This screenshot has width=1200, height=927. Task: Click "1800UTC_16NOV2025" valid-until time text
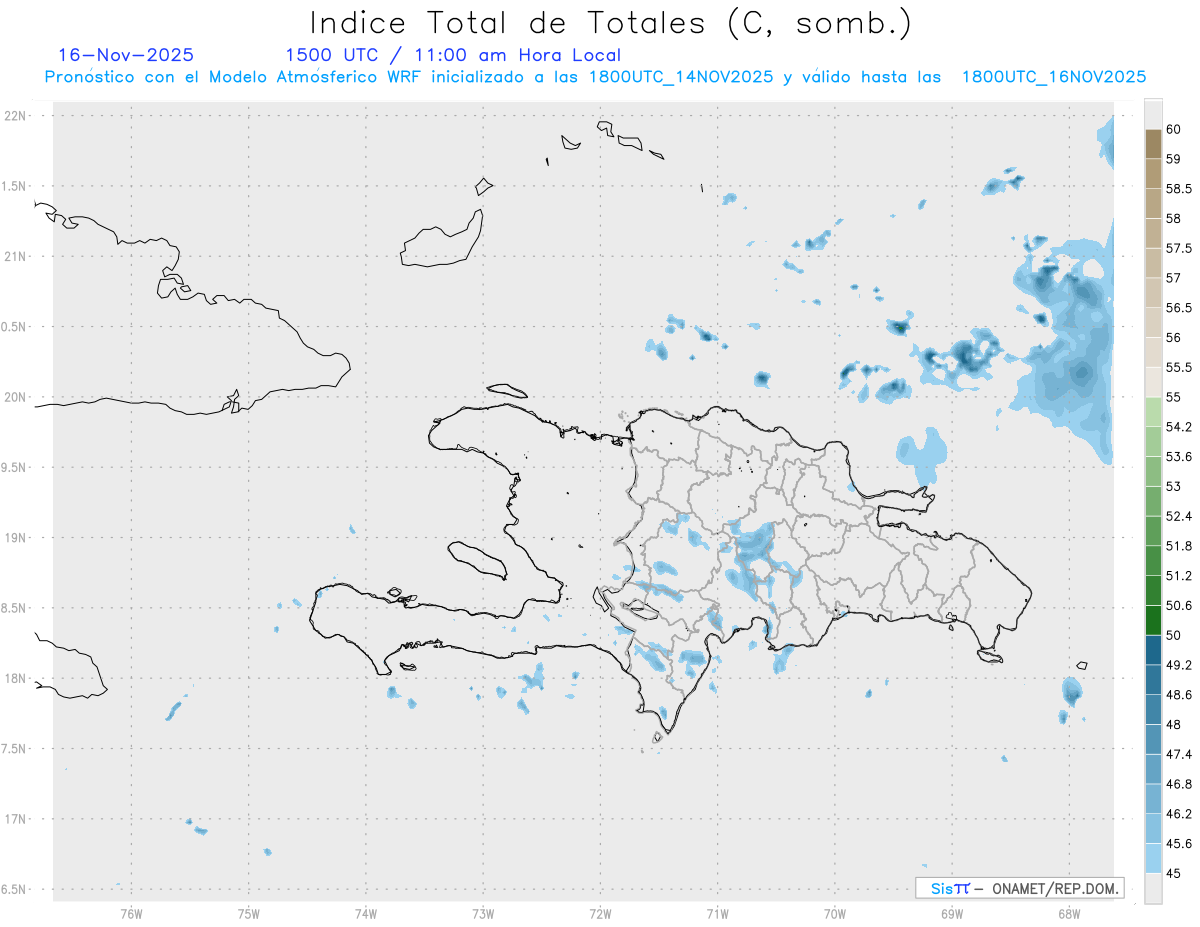click(x=1053, y=77)
